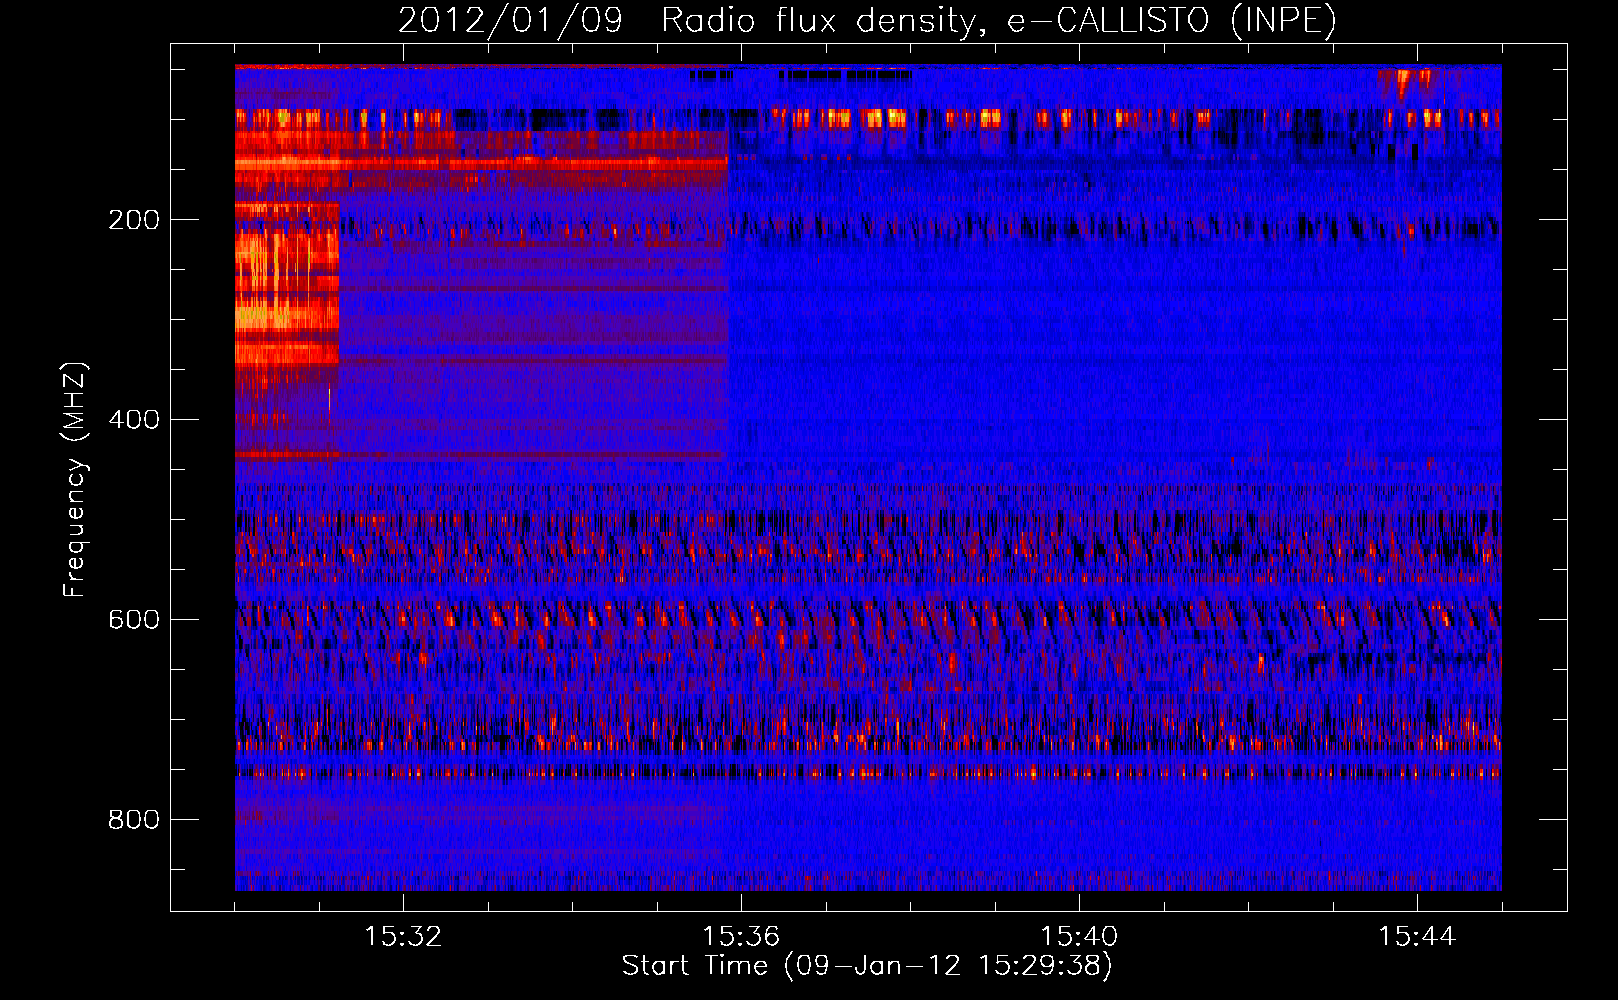Click the plot title '2012/01/09 Radio flux density'

pos(867,20)
